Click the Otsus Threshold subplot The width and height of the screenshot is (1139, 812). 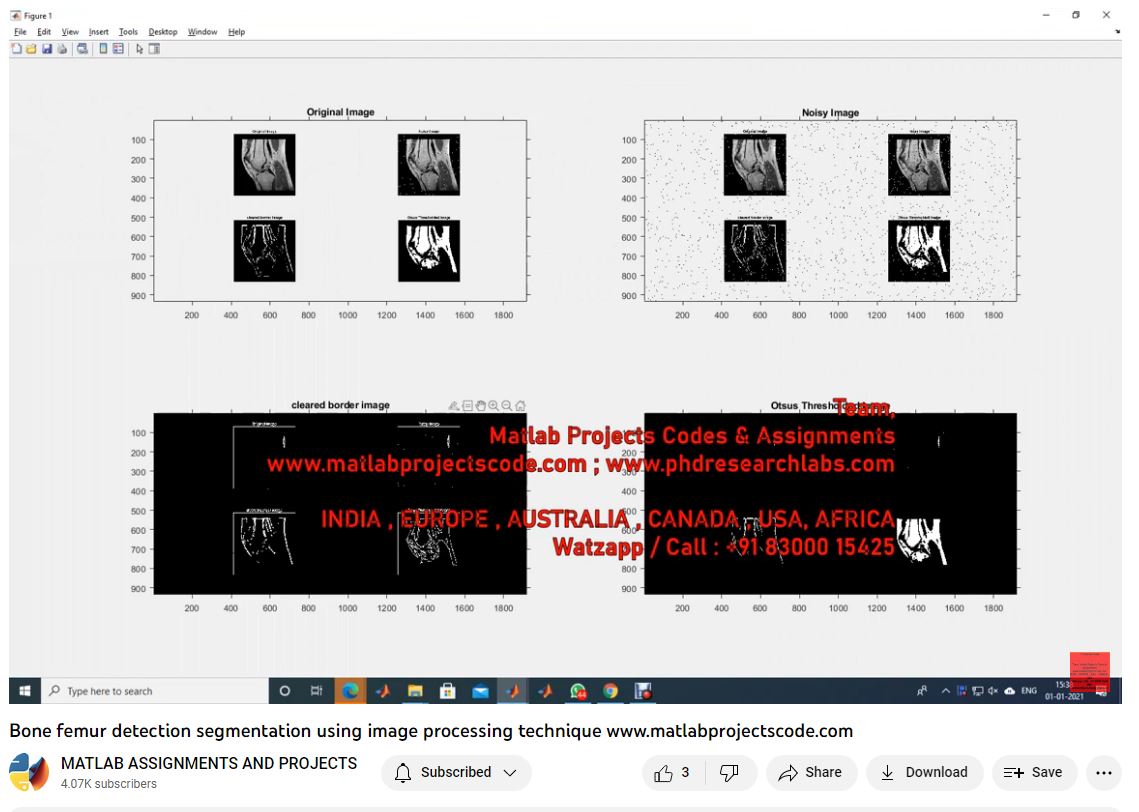(x=830, y=503)
